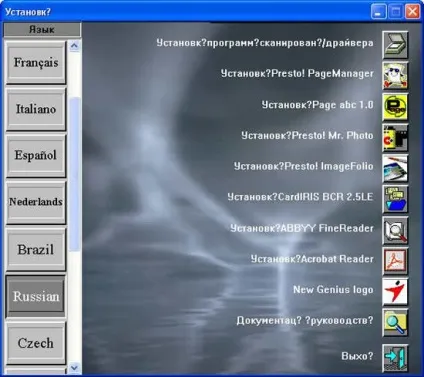
Task: Click the language list scrollbar thumb
Action: click(75, 174)
